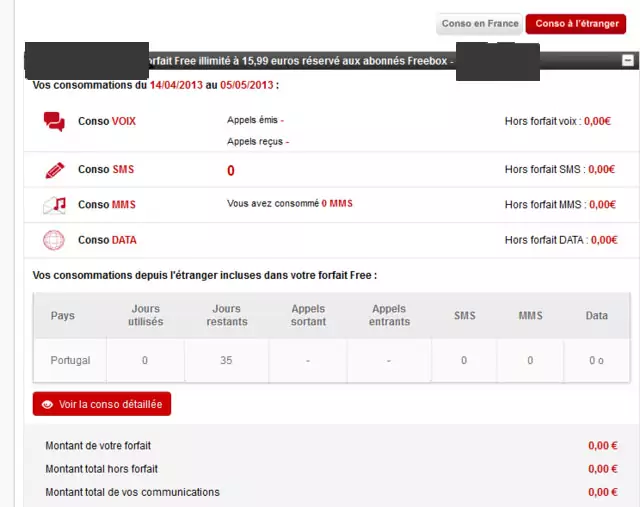Screen dimensions: 640x507
Task: Select the Portugal row cell
Action: pos(70,360)
